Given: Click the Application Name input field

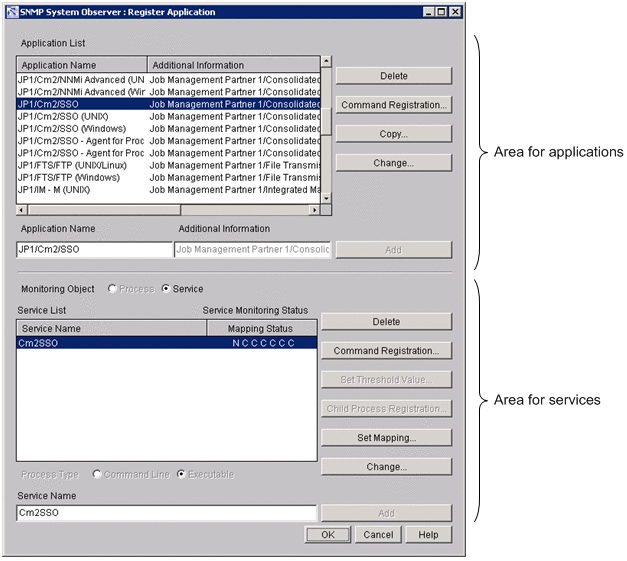Looking at the screenshot, I should tap(94, 250).
